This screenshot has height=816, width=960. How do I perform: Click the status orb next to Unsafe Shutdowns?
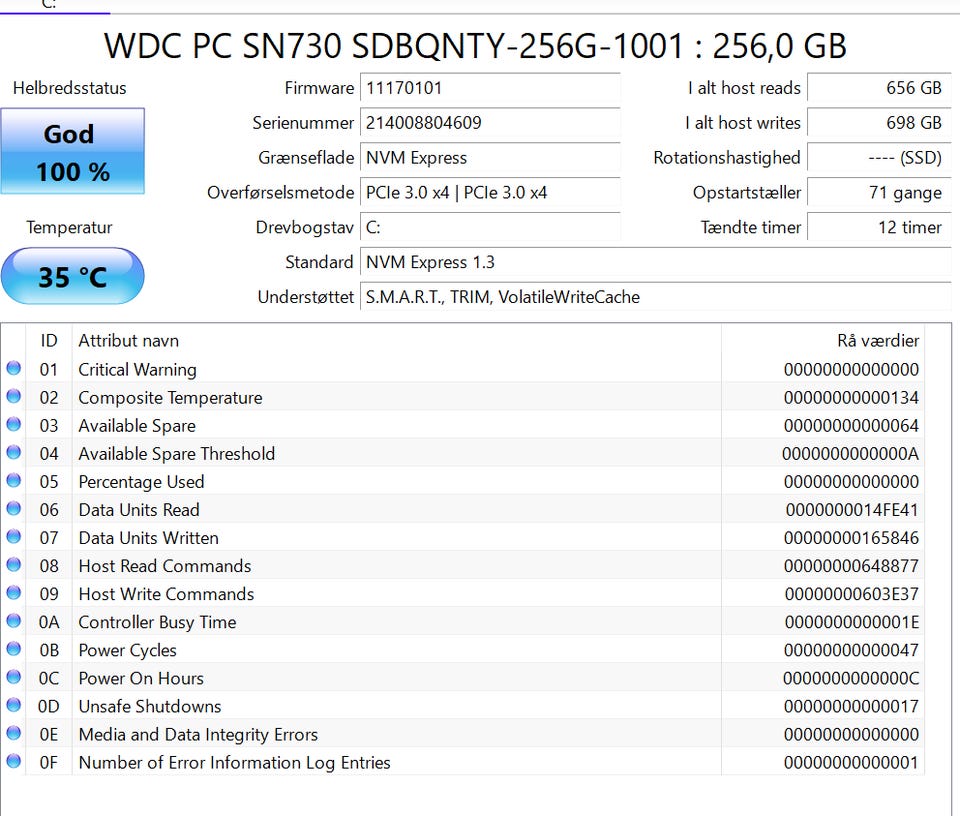(14, 705)
